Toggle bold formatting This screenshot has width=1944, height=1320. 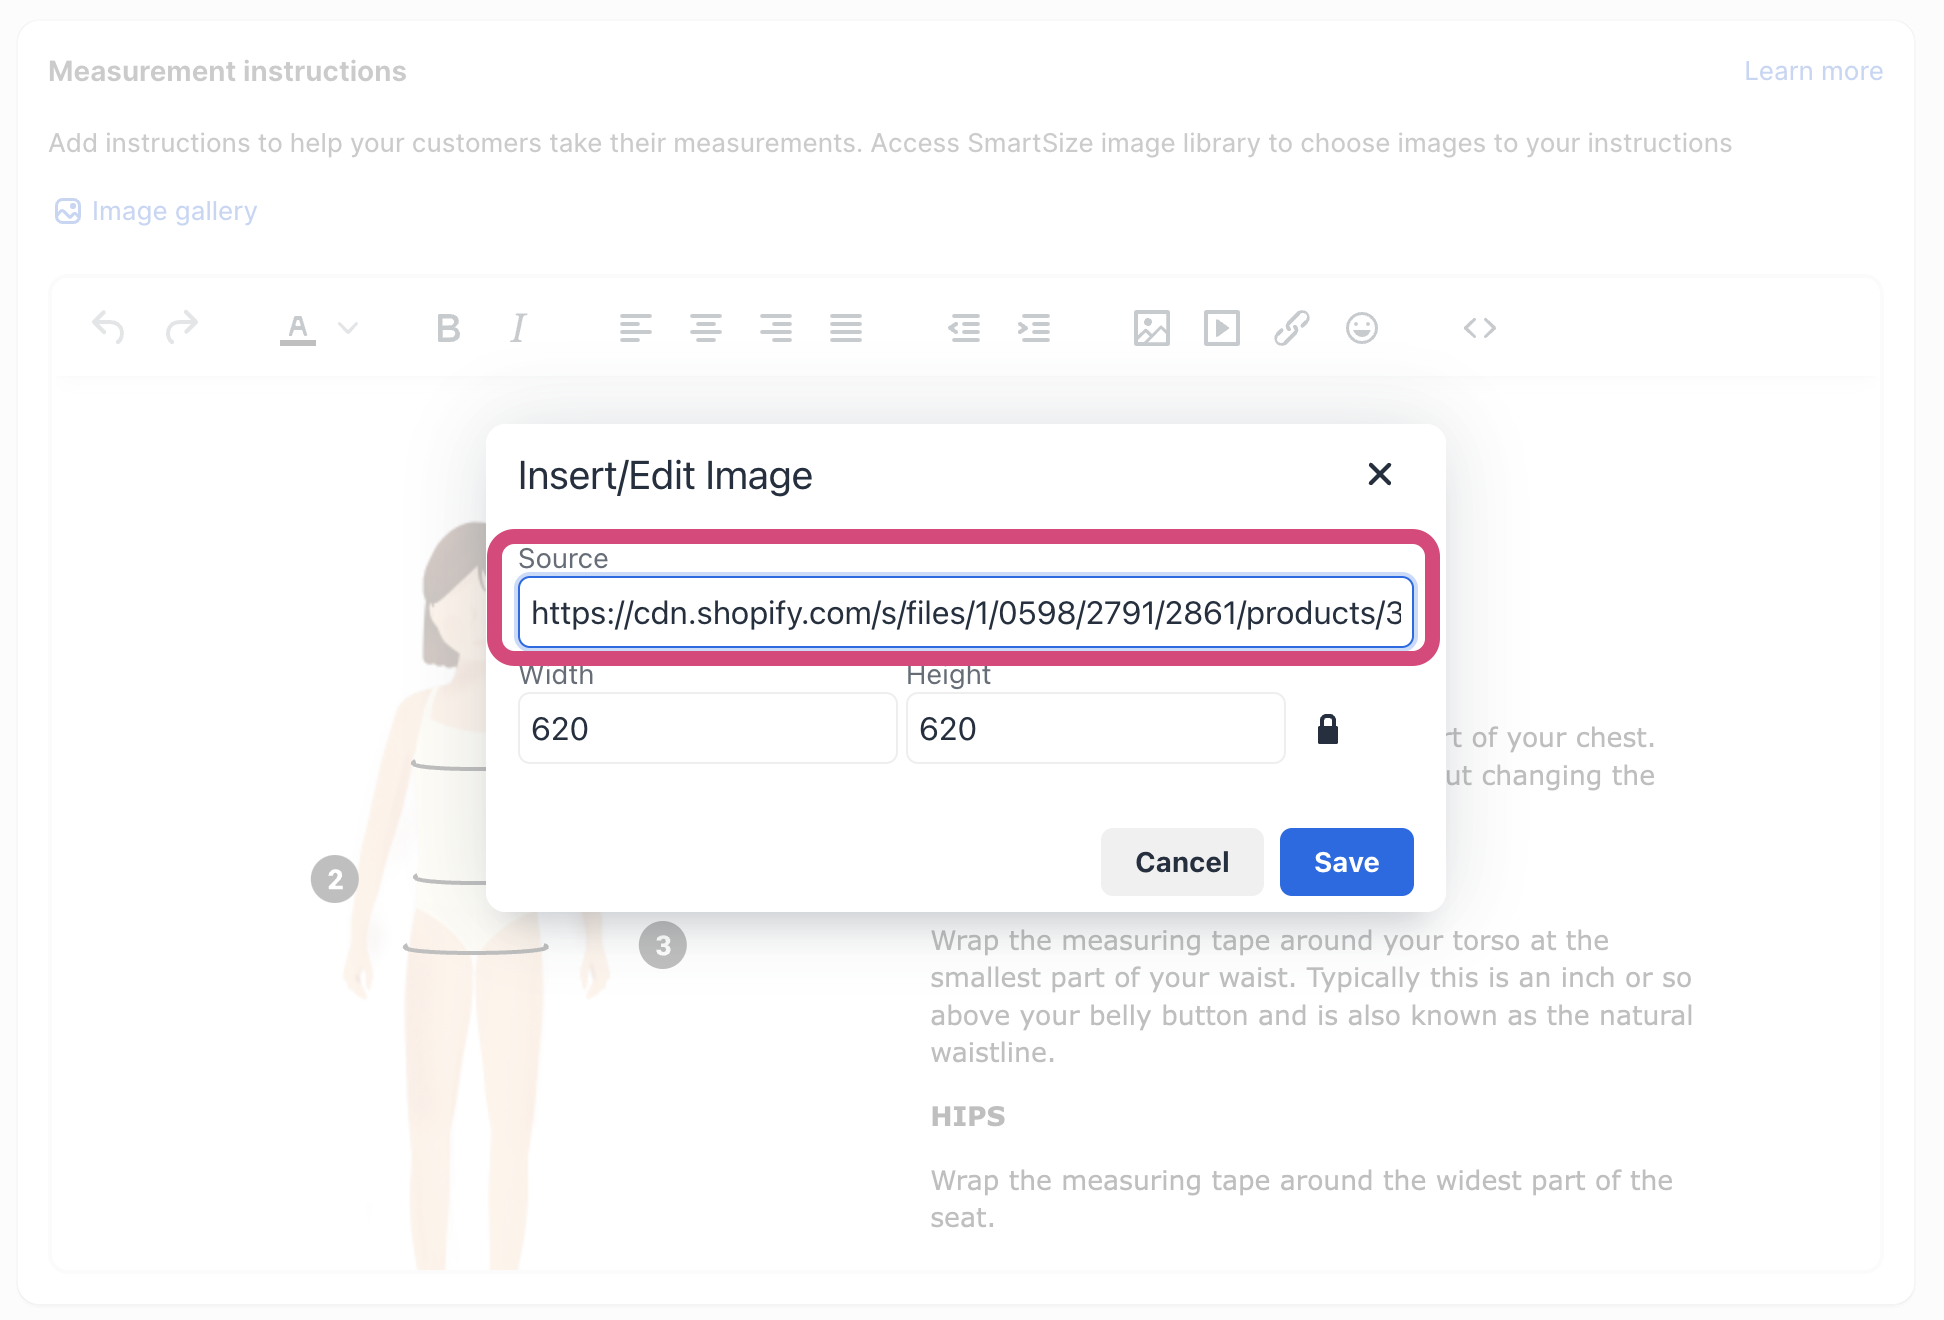click(x=448, y=328)
